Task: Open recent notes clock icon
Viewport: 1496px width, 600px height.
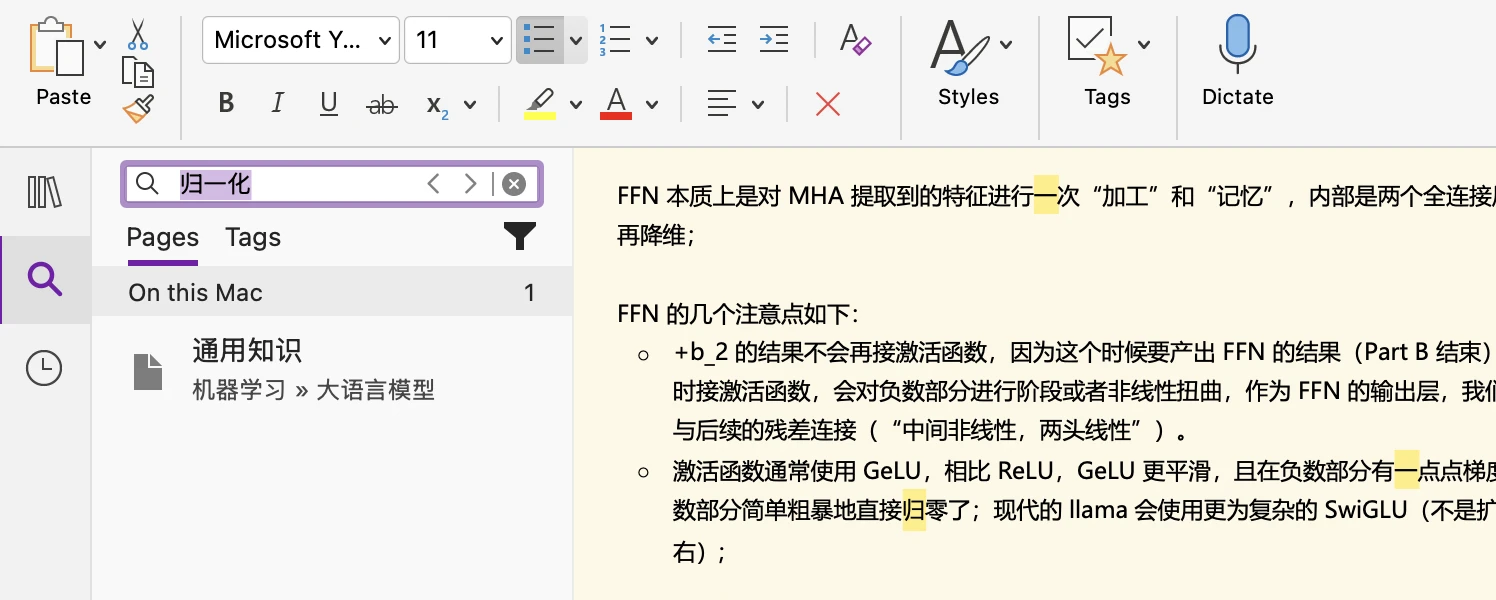Action: coord(44,368)
